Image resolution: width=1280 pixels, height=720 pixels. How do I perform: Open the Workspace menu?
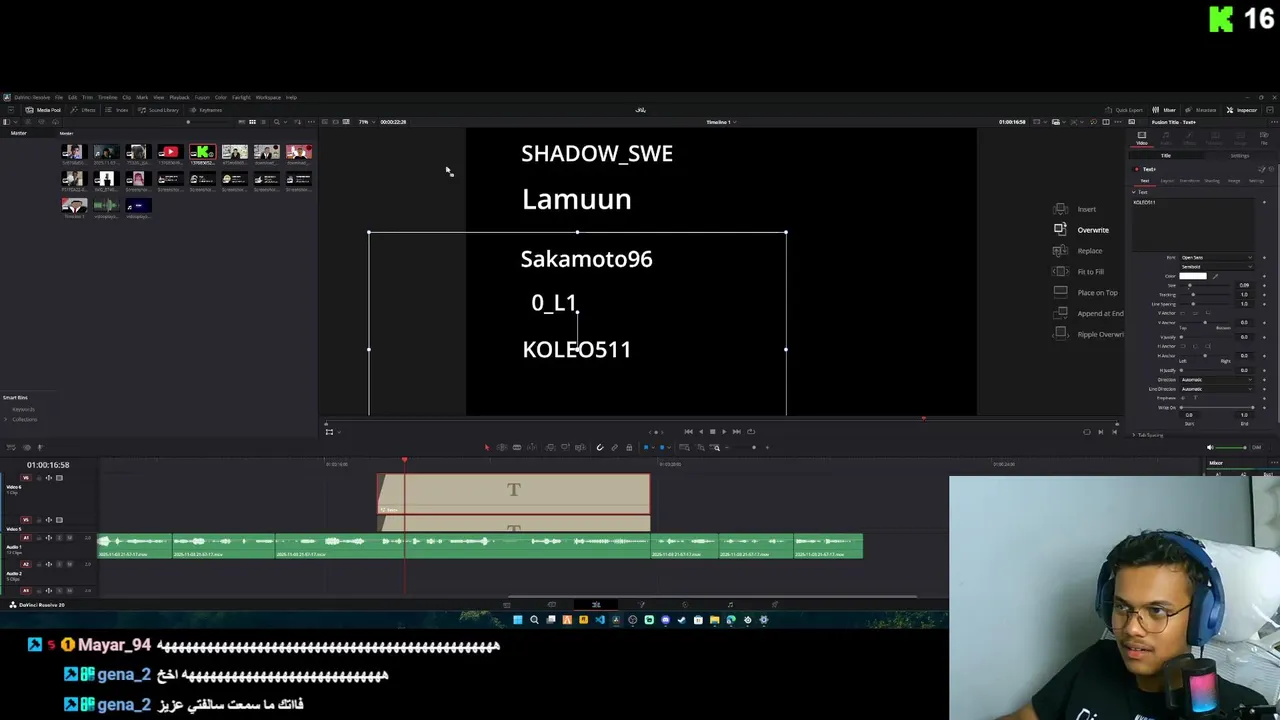268,97
